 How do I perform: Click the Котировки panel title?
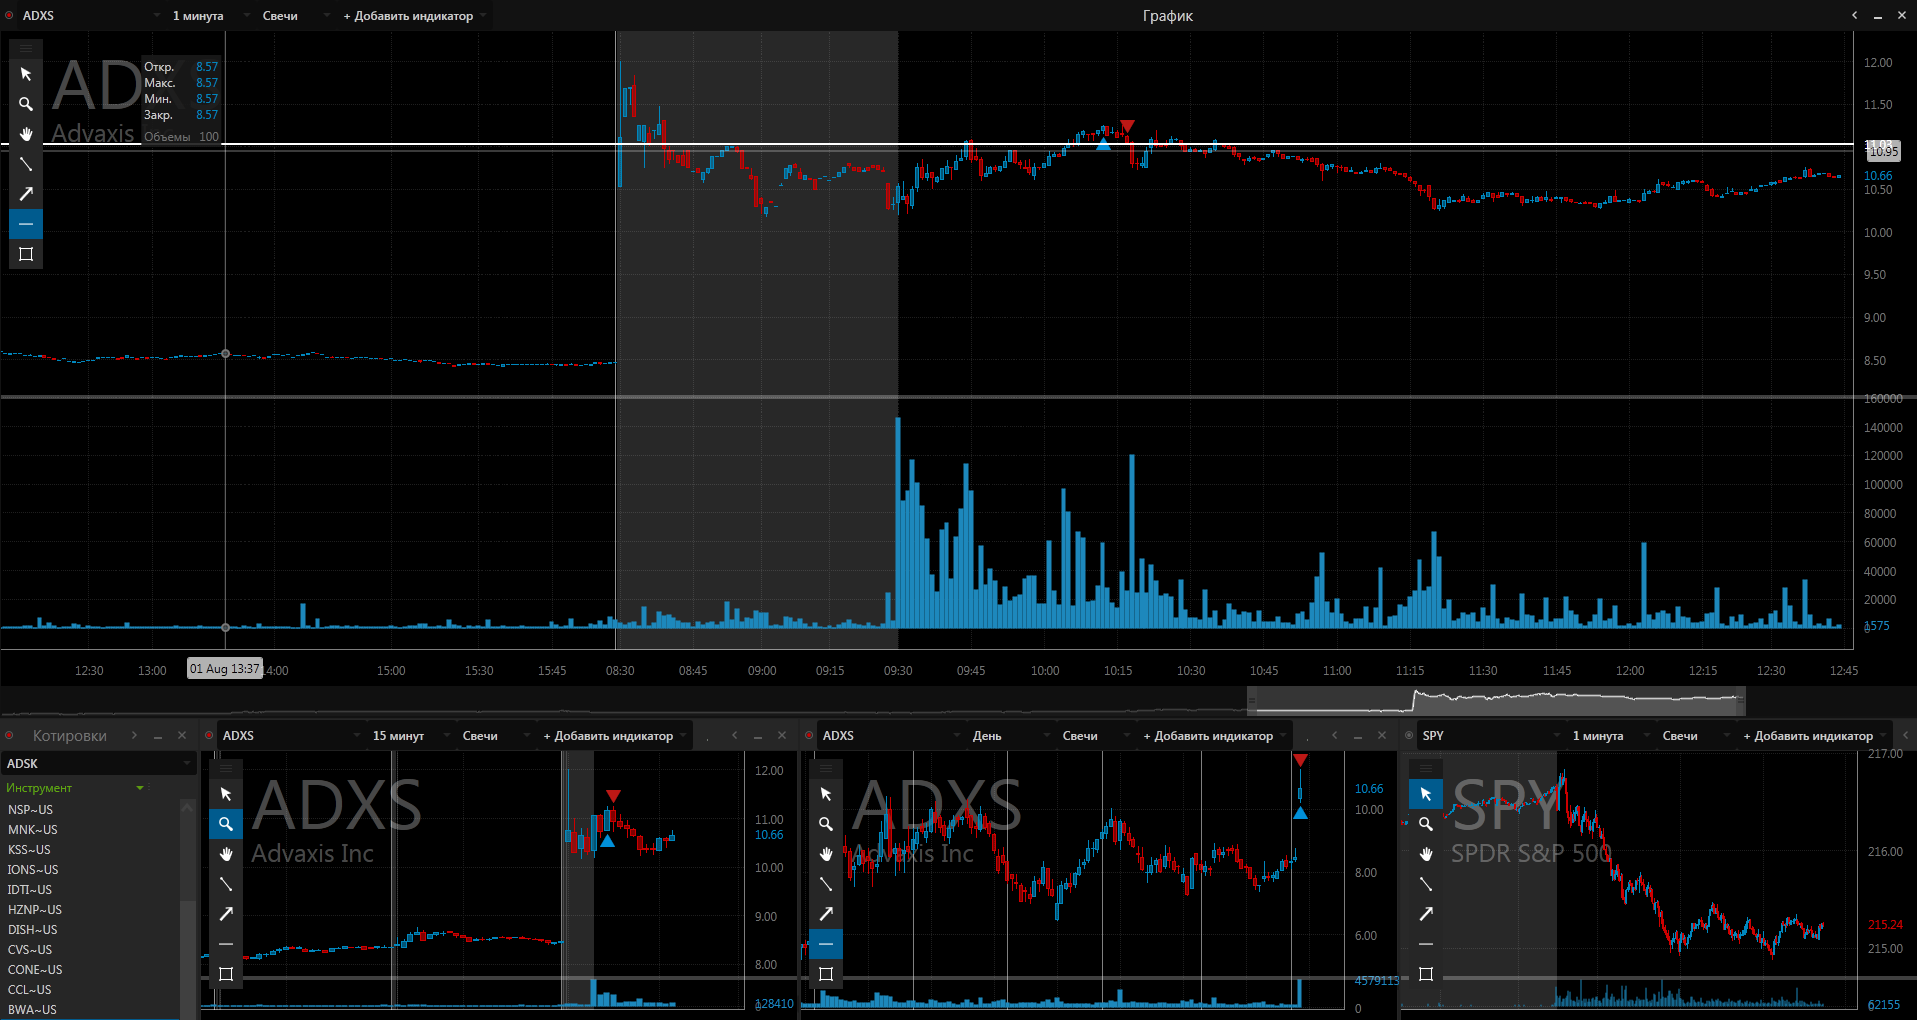pos(70,736)
